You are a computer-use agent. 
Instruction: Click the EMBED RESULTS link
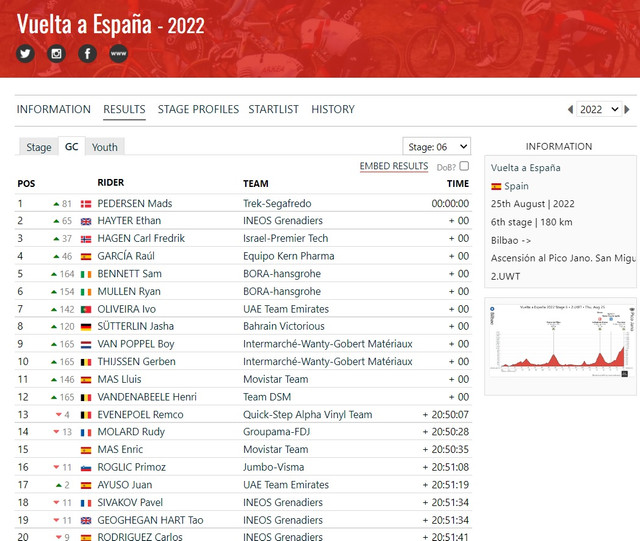click(394, 166)
